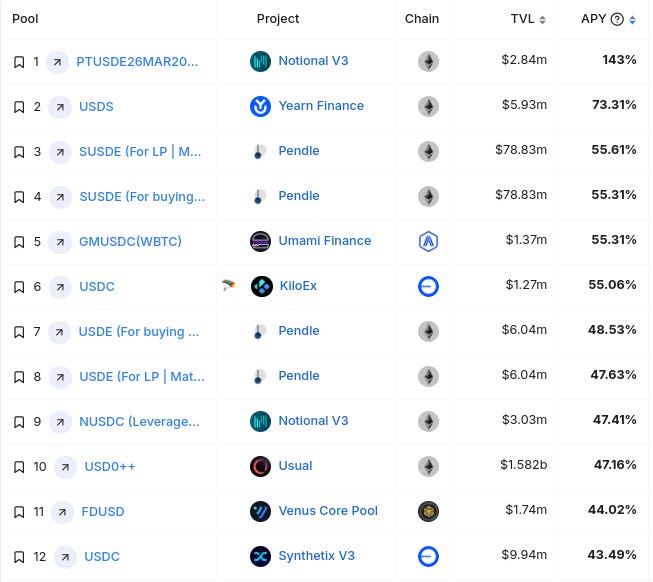
Task: Open the Yearn Finance project link
Action: coord(321,106)
